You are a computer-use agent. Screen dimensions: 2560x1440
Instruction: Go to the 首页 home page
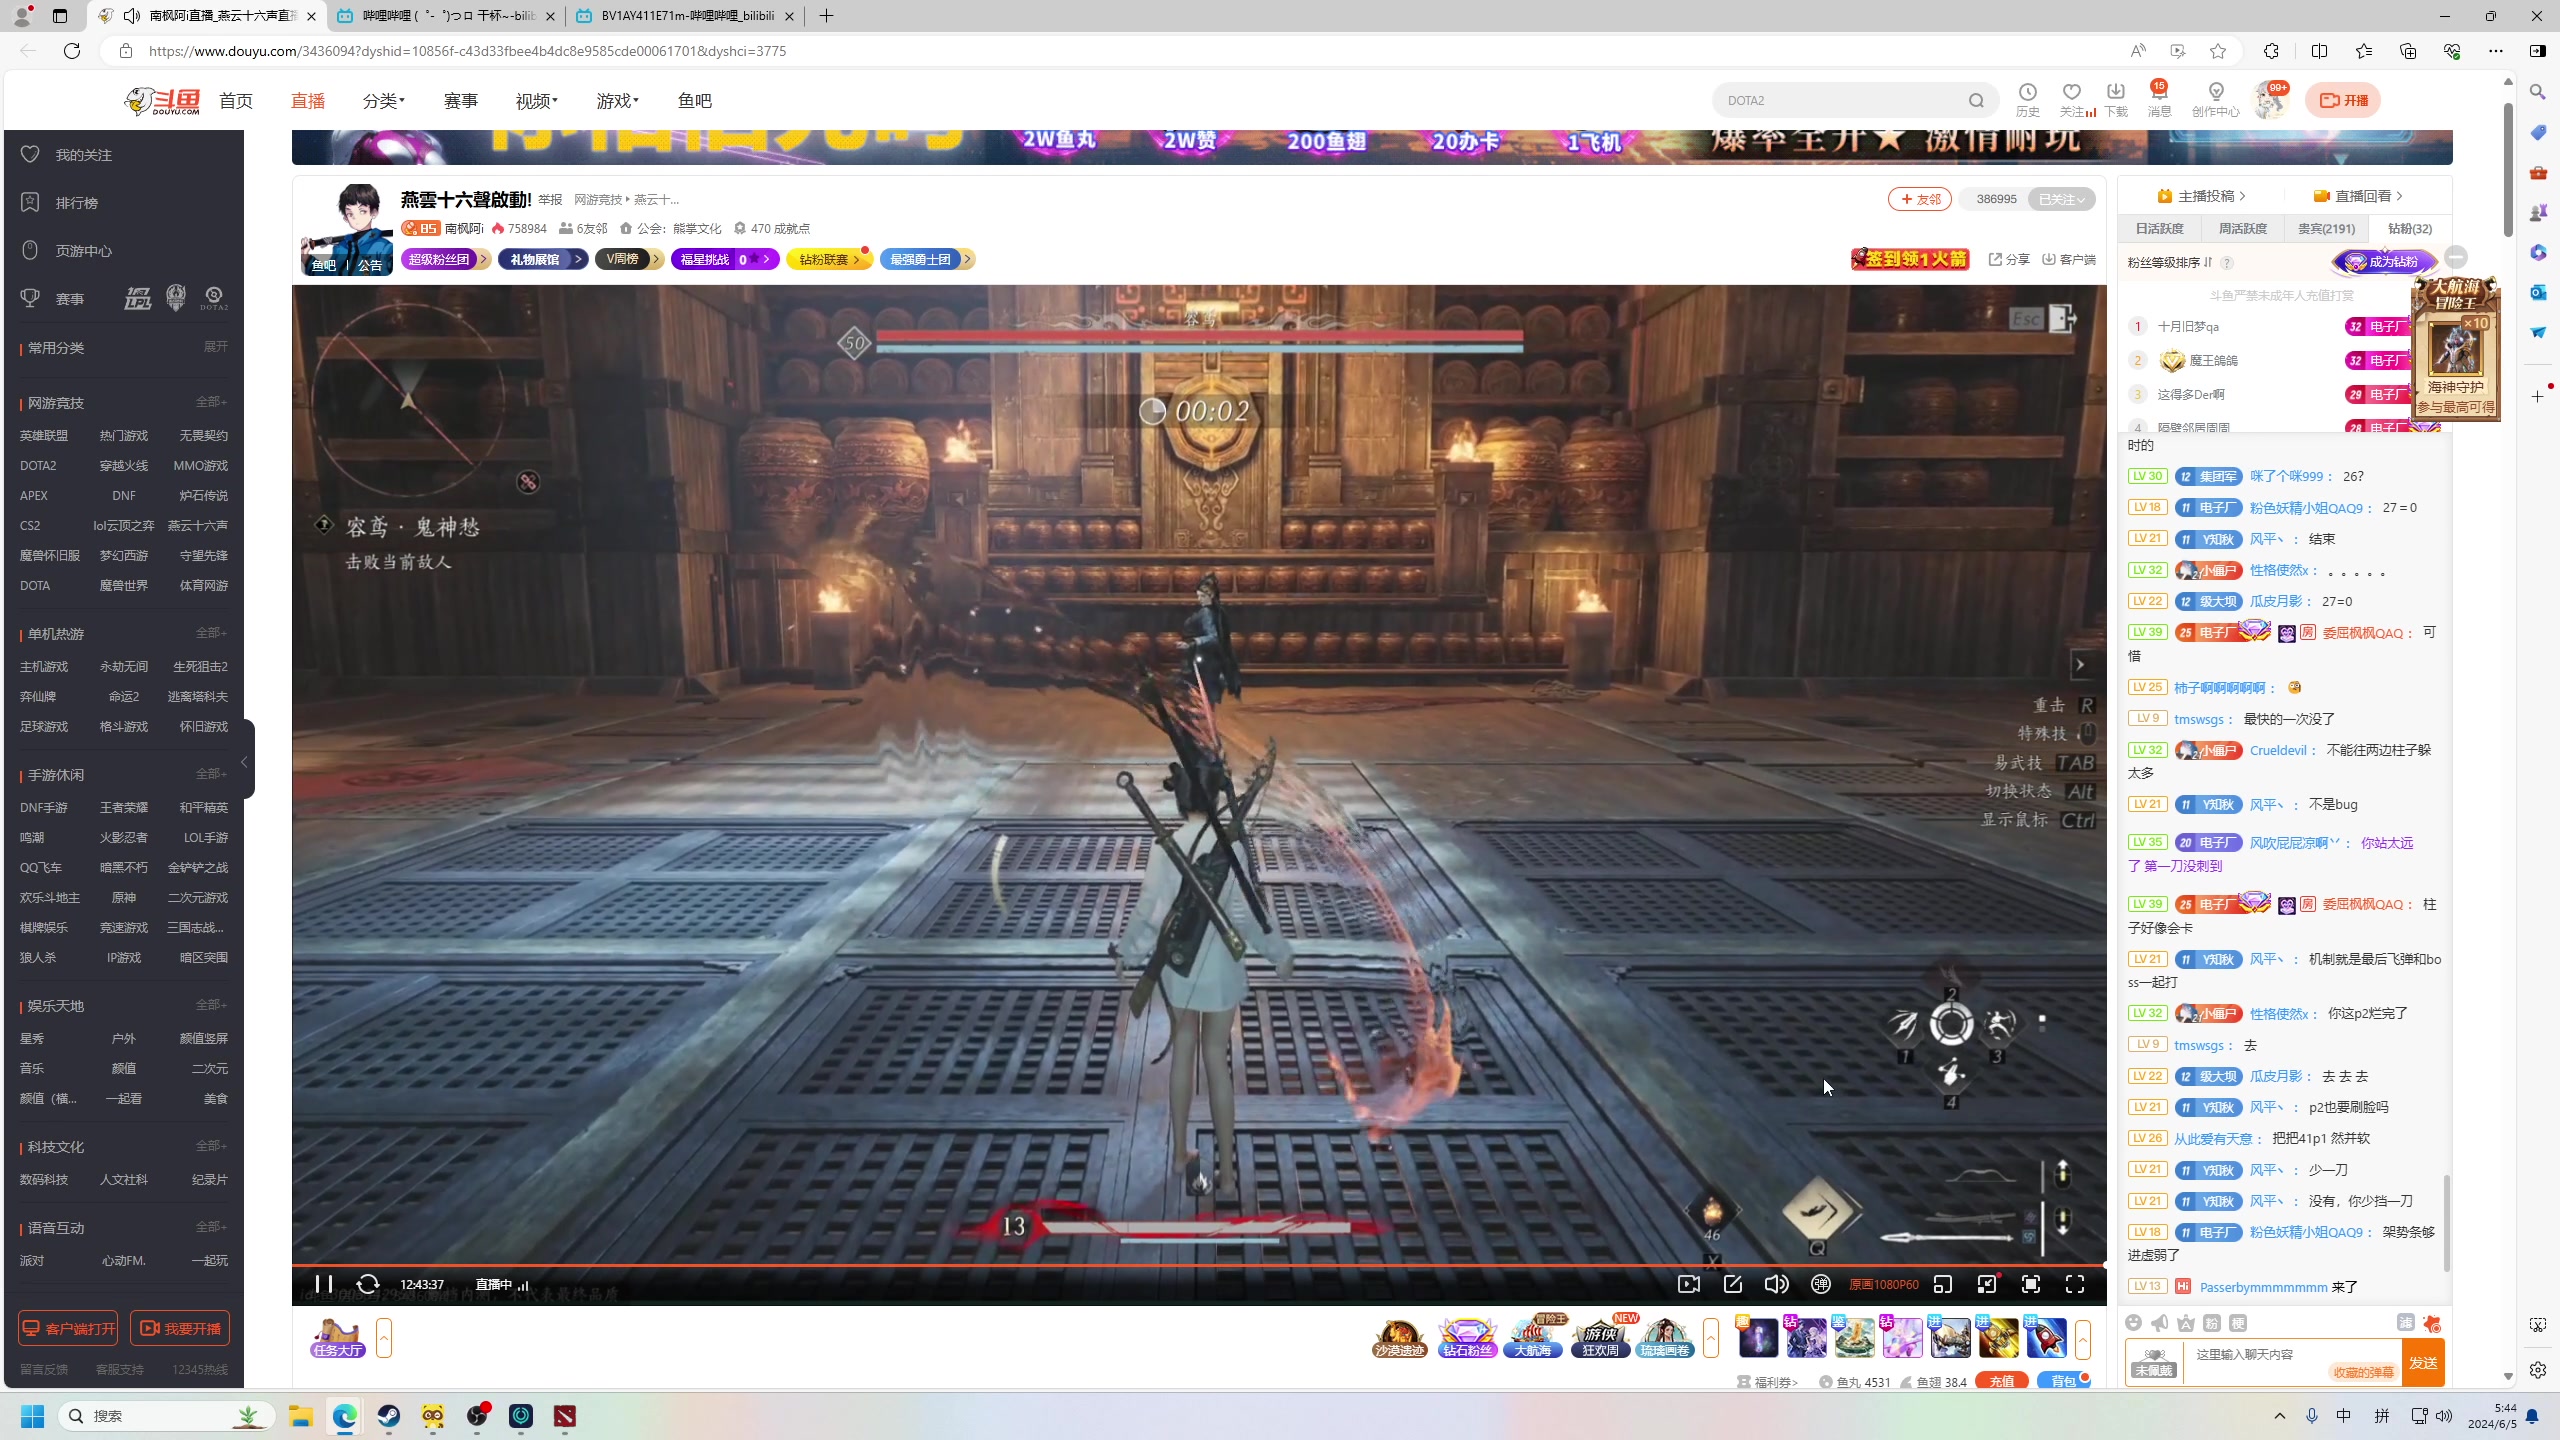[236, 100]
